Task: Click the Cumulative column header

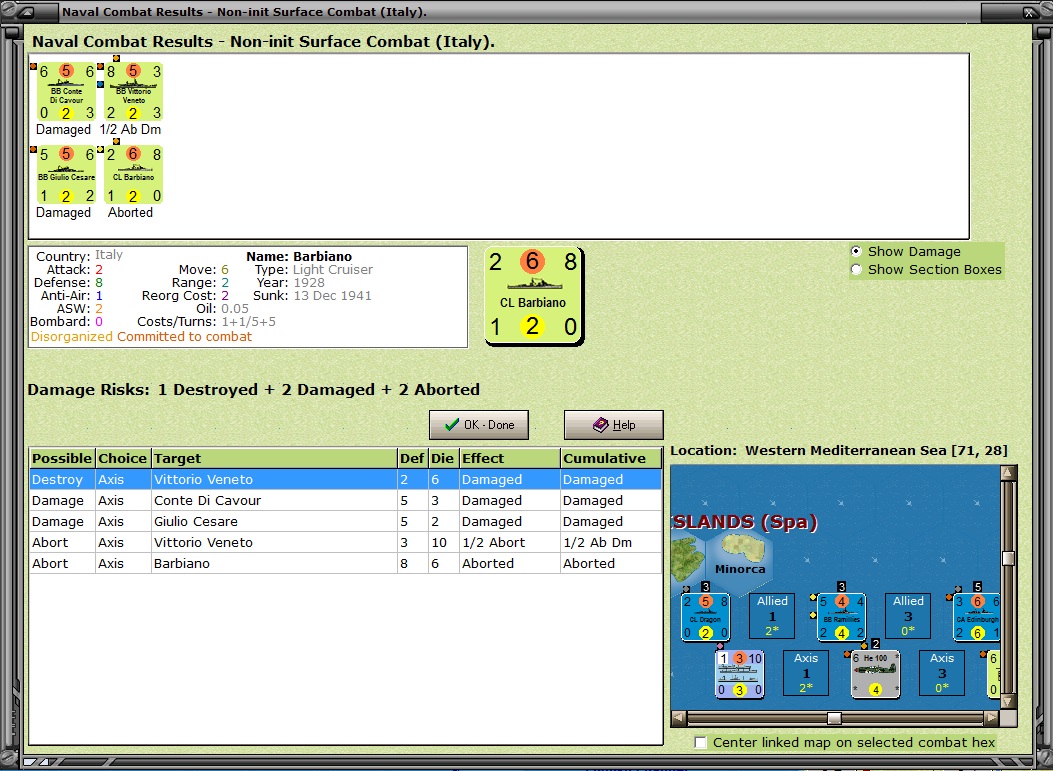Action: pyautogui.click(x=611, y=459)
